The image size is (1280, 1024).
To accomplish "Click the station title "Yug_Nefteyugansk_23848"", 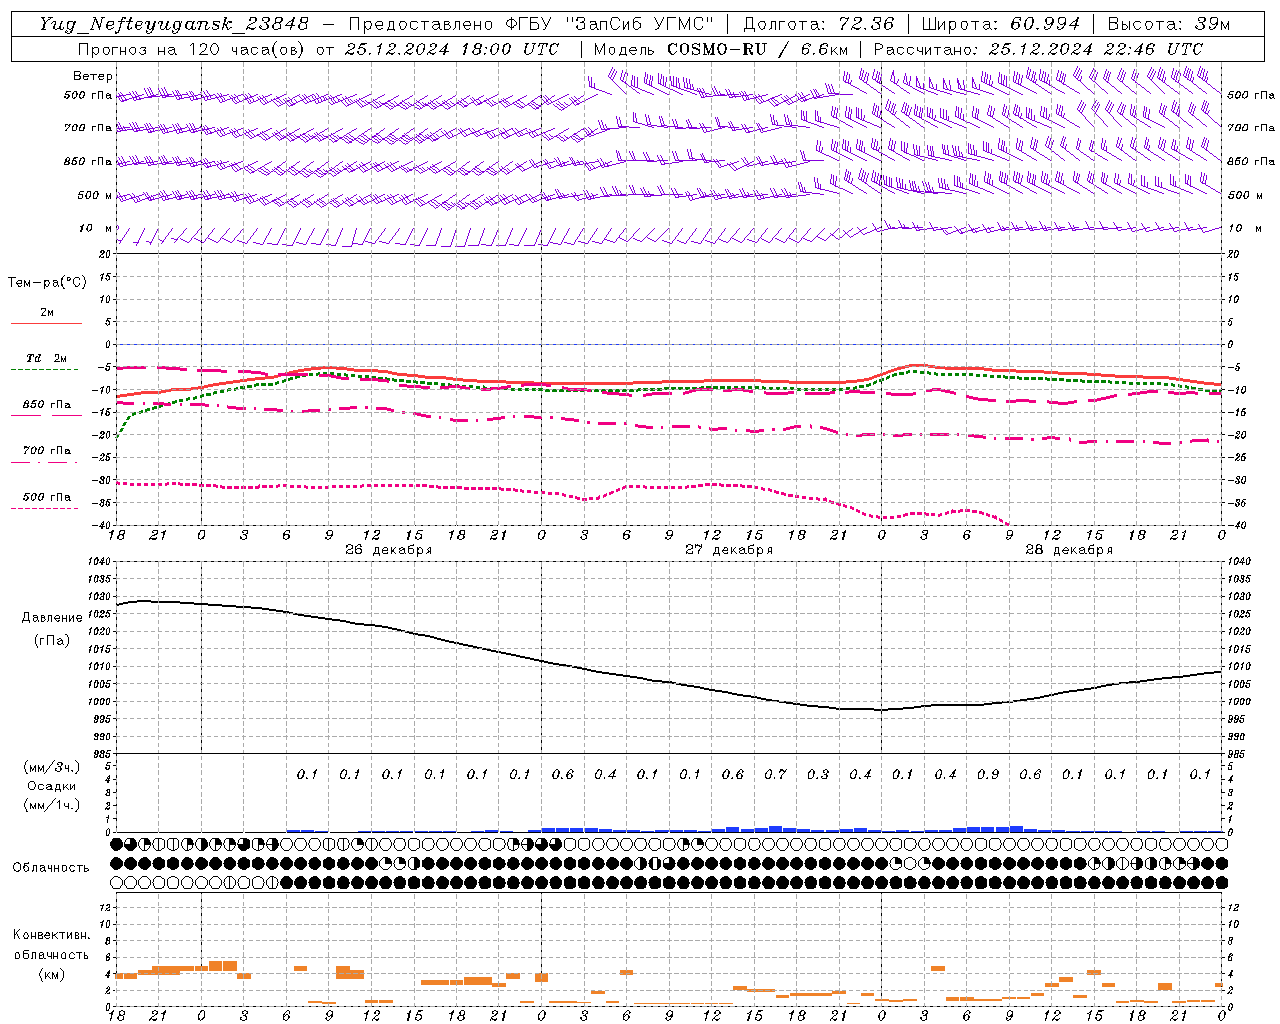I will pyautogui.click(x=173, y=24).
